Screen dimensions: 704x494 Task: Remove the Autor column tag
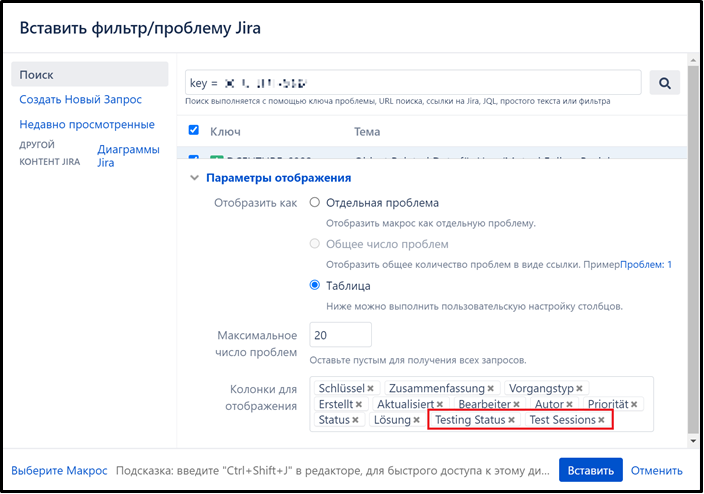click(569, 405)
